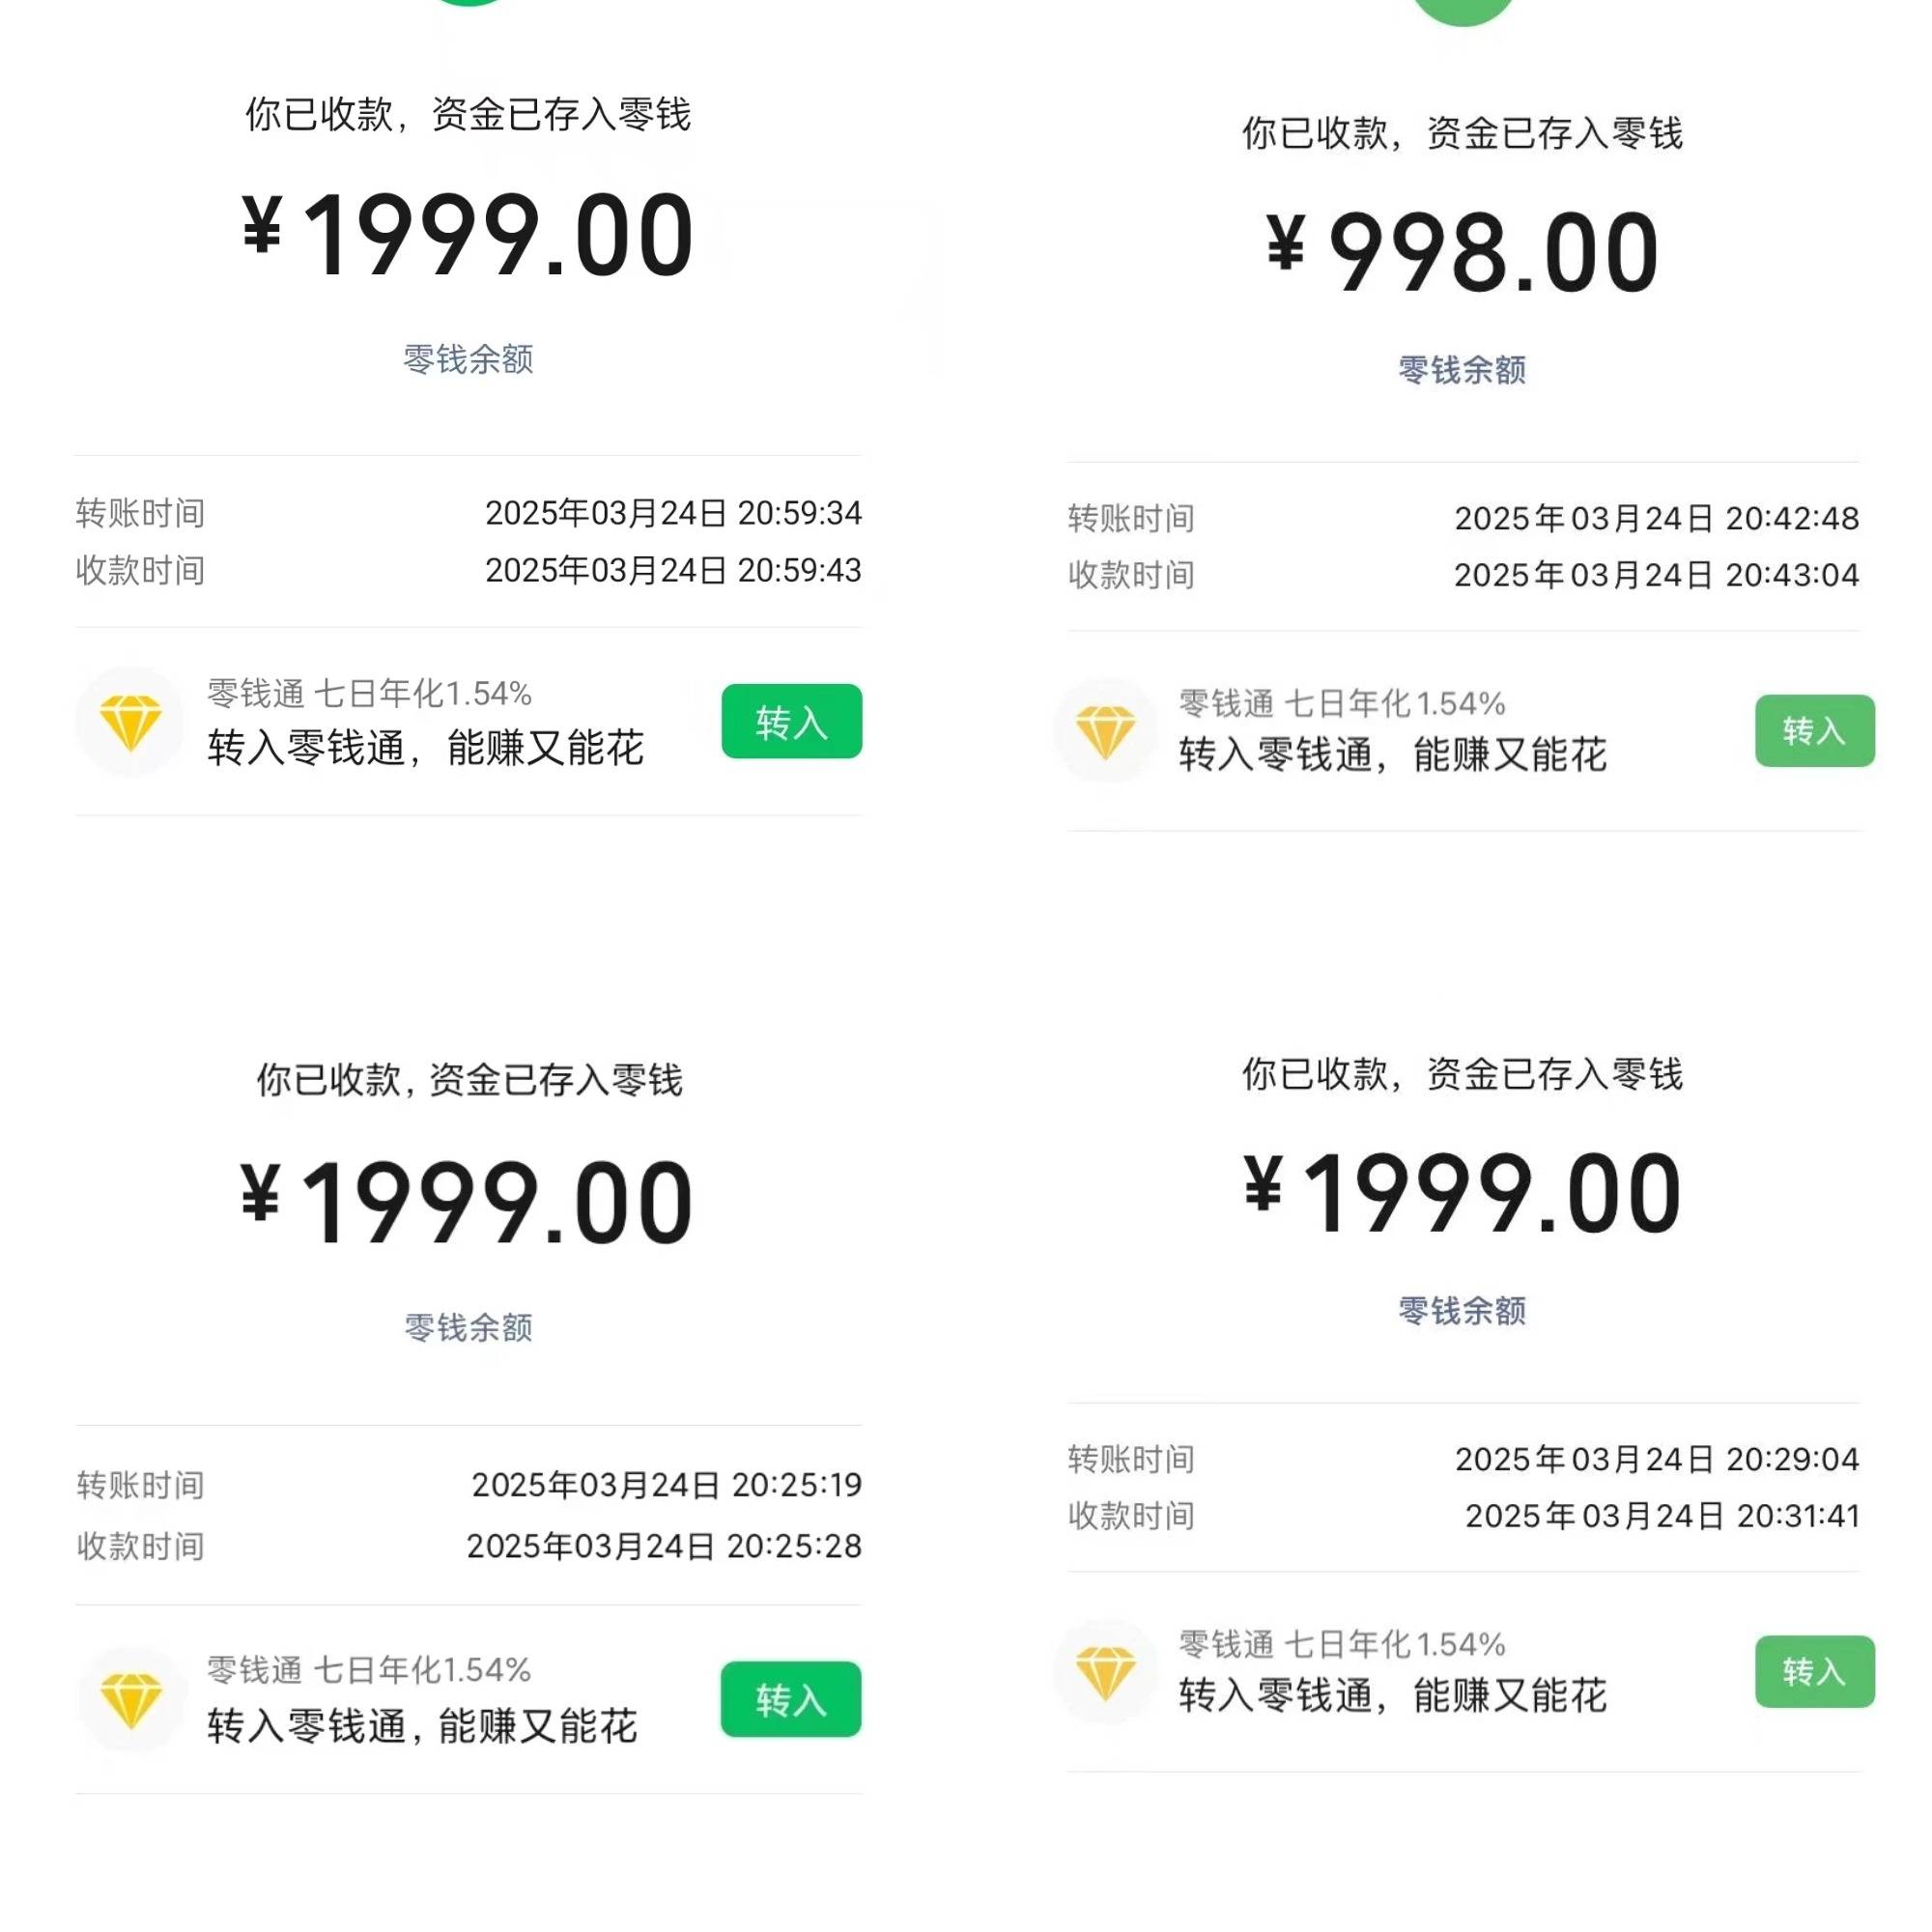Click diamond icon in the 20:29:04 transfer receipt
Image resolution: width=1932 pixels, height=1932 pixels.
click(1105, 1671)
